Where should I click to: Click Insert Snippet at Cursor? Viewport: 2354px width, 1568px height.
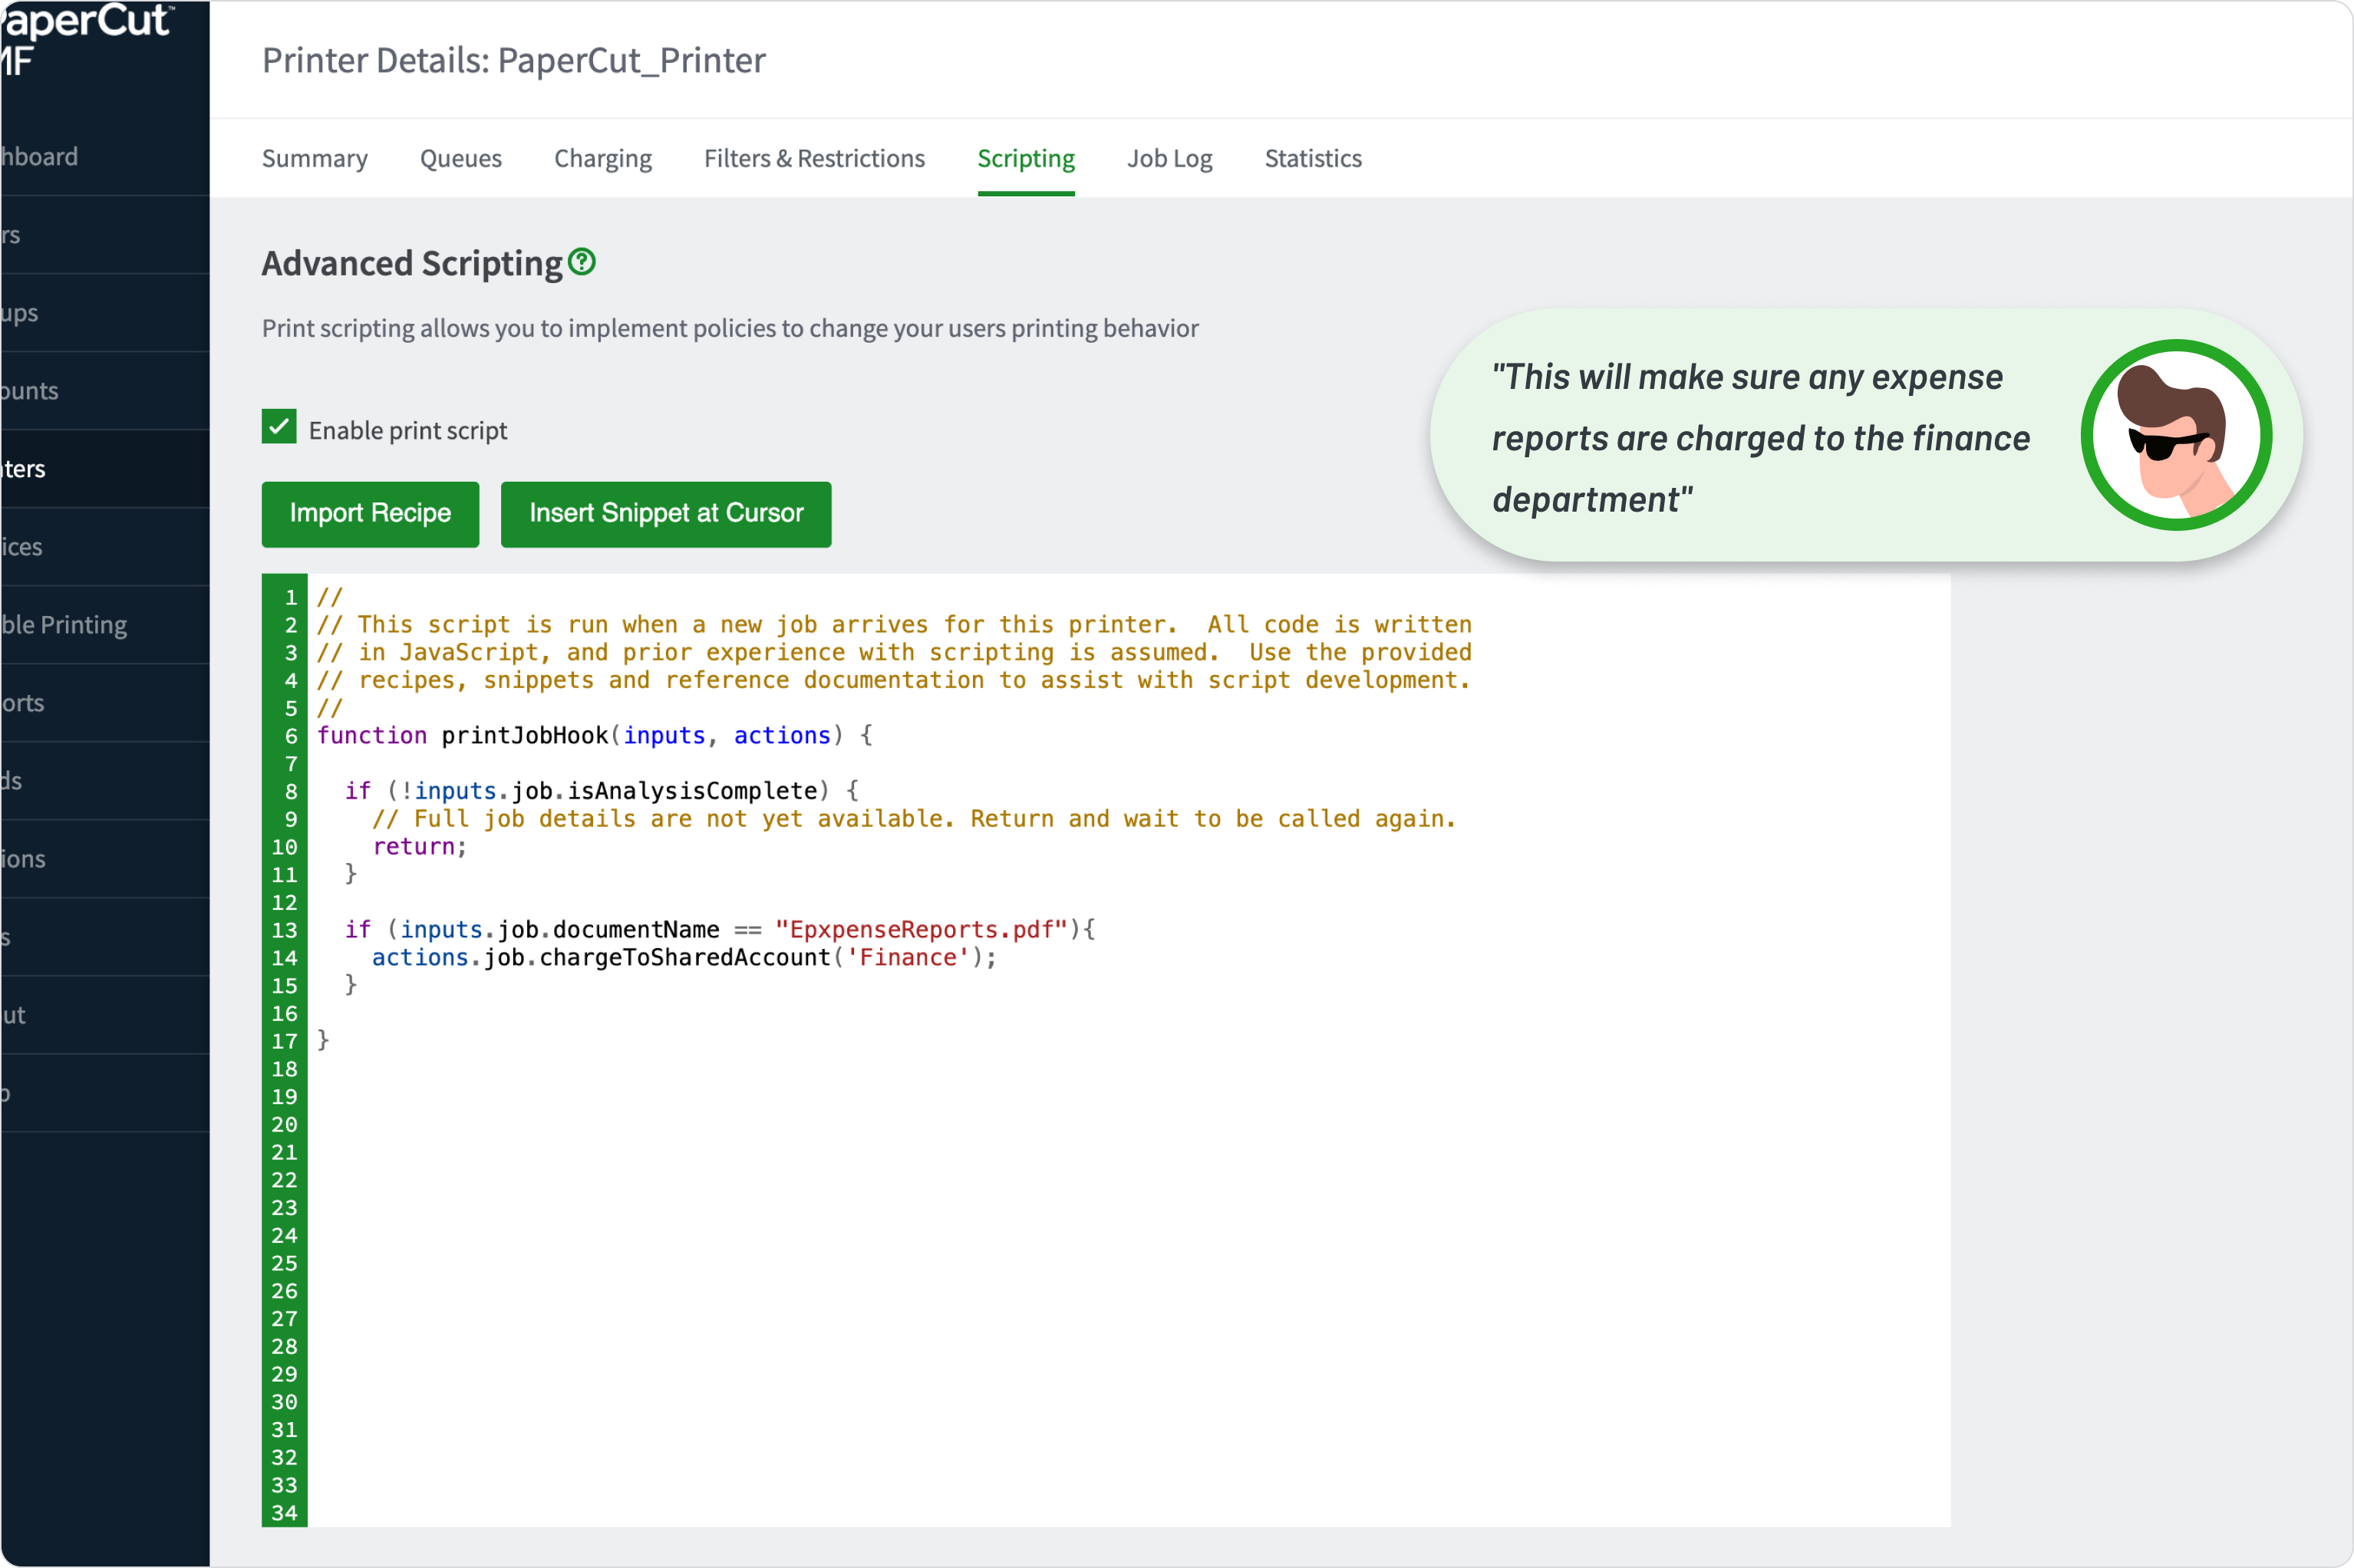pos(665,514)
